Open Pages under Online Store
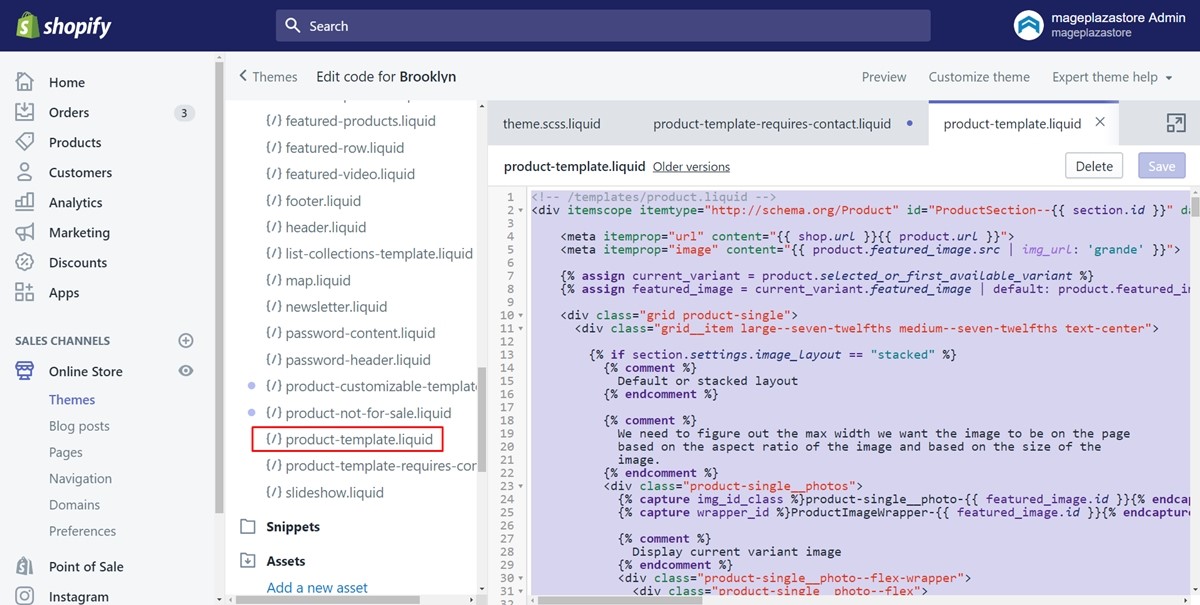The height and width of the screenshot is (605, 1200). coord(66,452)
